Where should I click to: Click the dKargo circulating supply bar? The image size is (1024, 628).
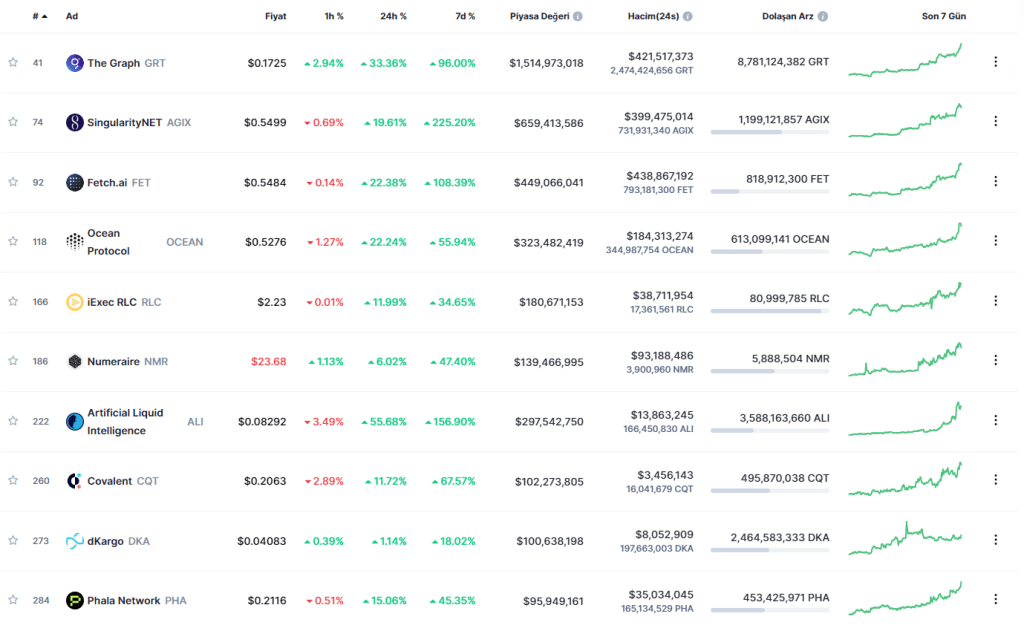(770, 550)
